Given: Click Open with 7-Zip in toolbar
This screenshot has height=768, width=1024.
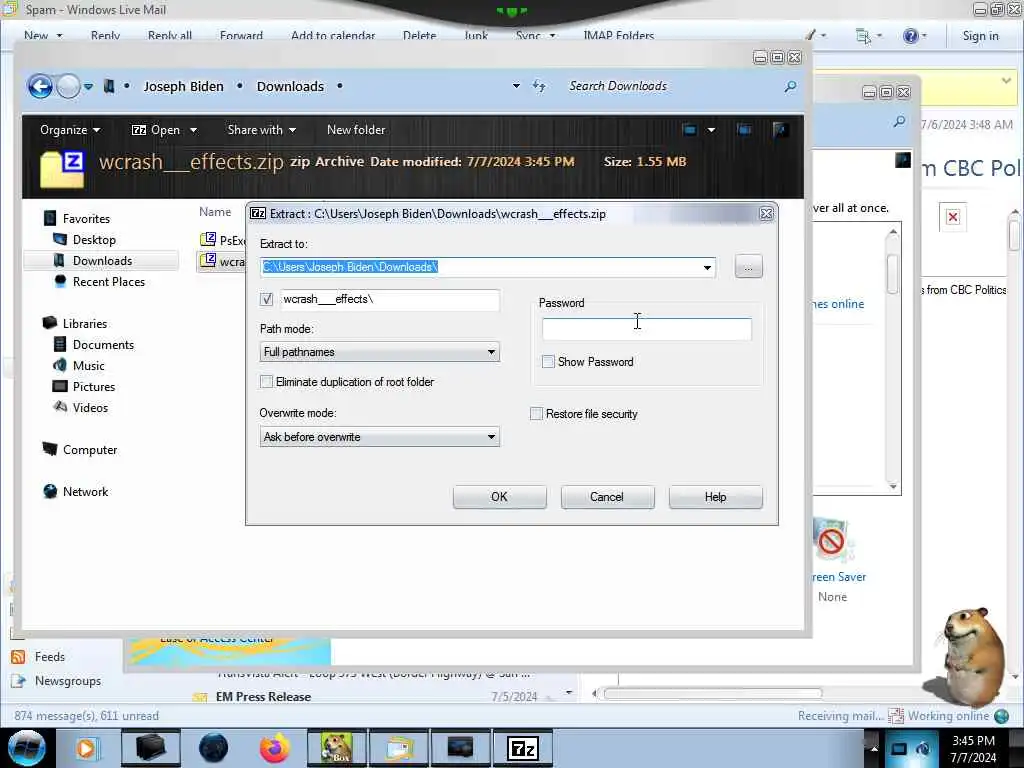Looking at the screenshot, I should [x=156, y=130].
